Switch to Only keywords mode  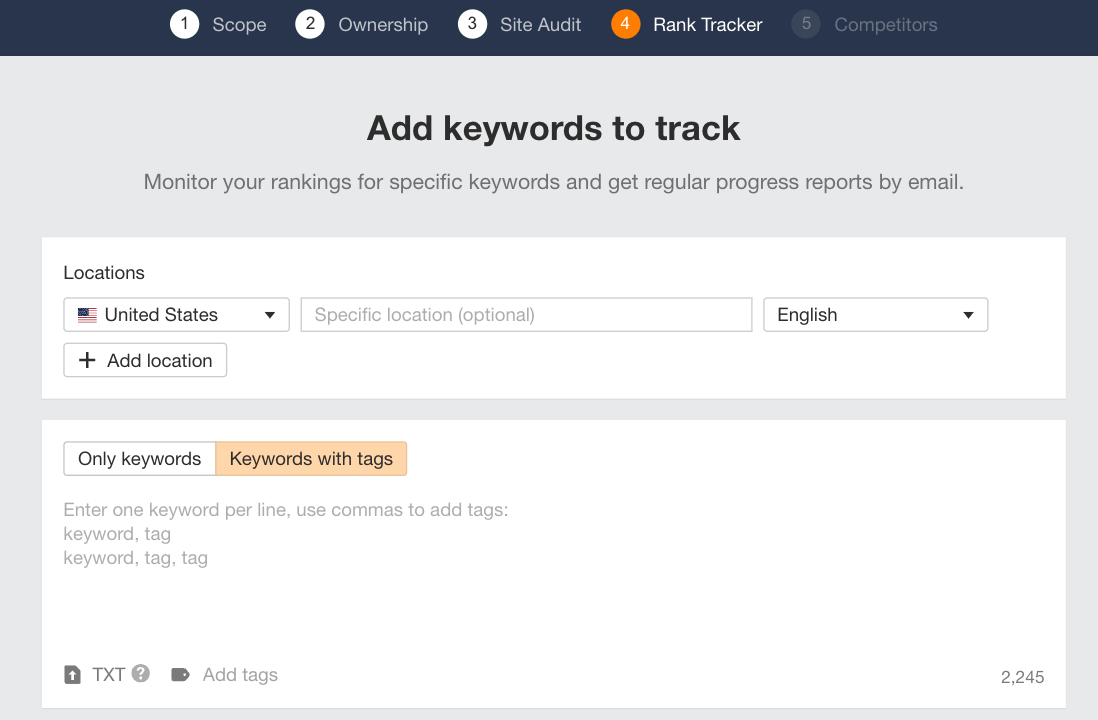coord(139,458)
